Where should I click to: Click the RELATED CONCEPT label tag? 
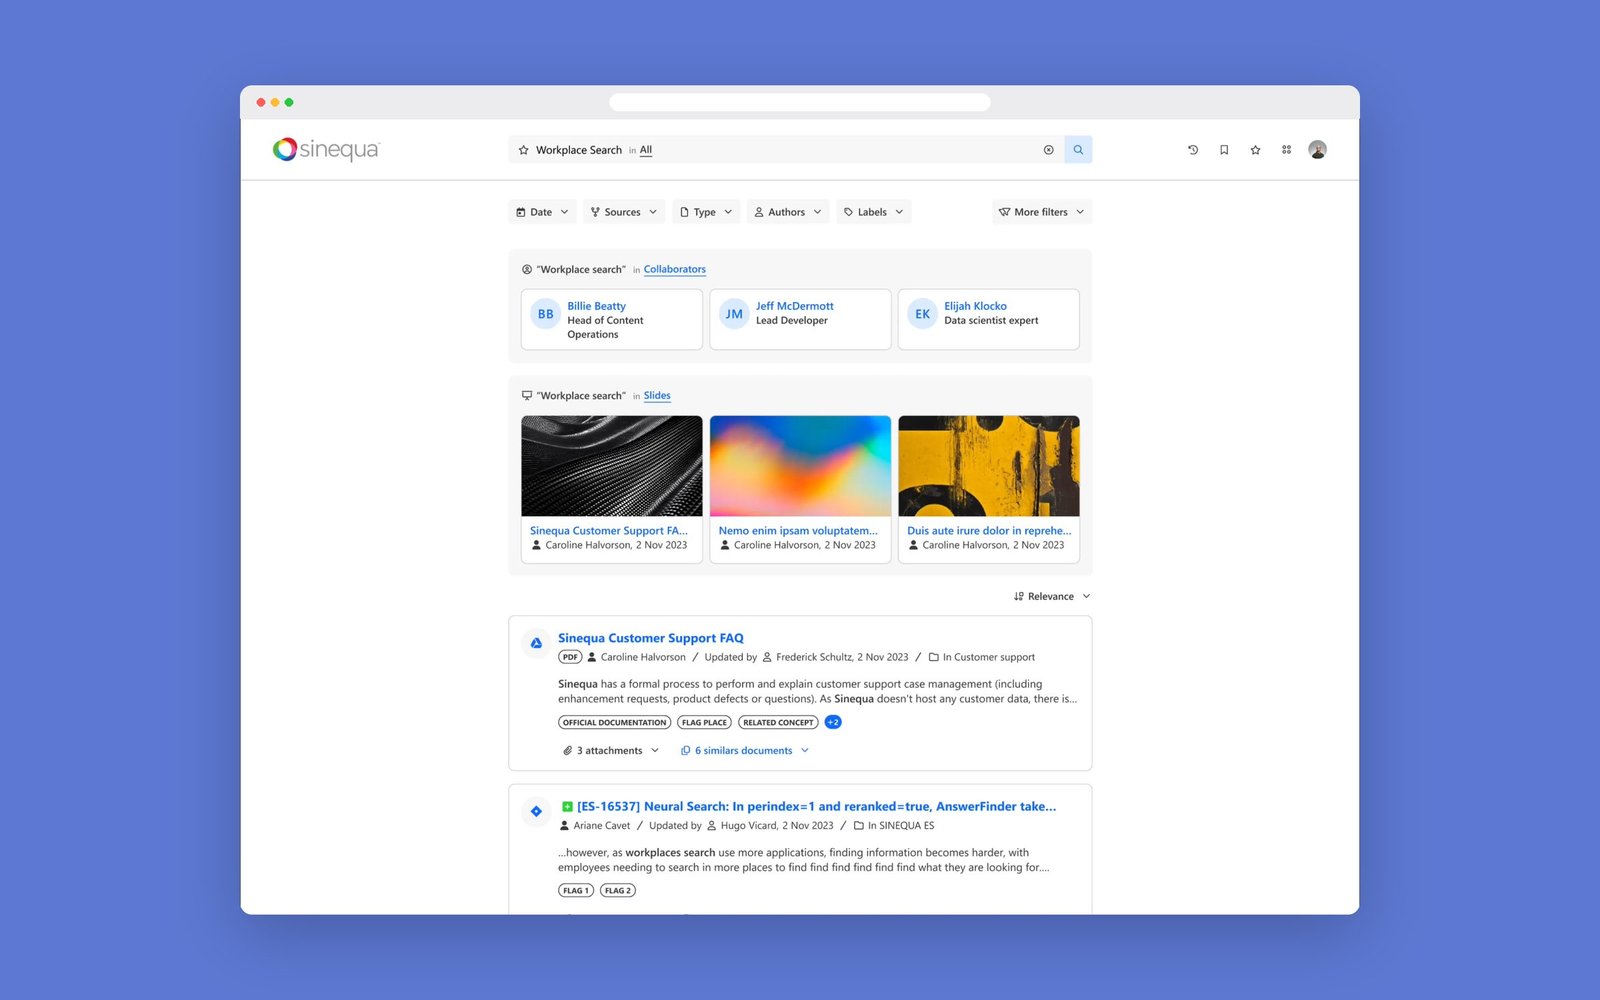778,722
